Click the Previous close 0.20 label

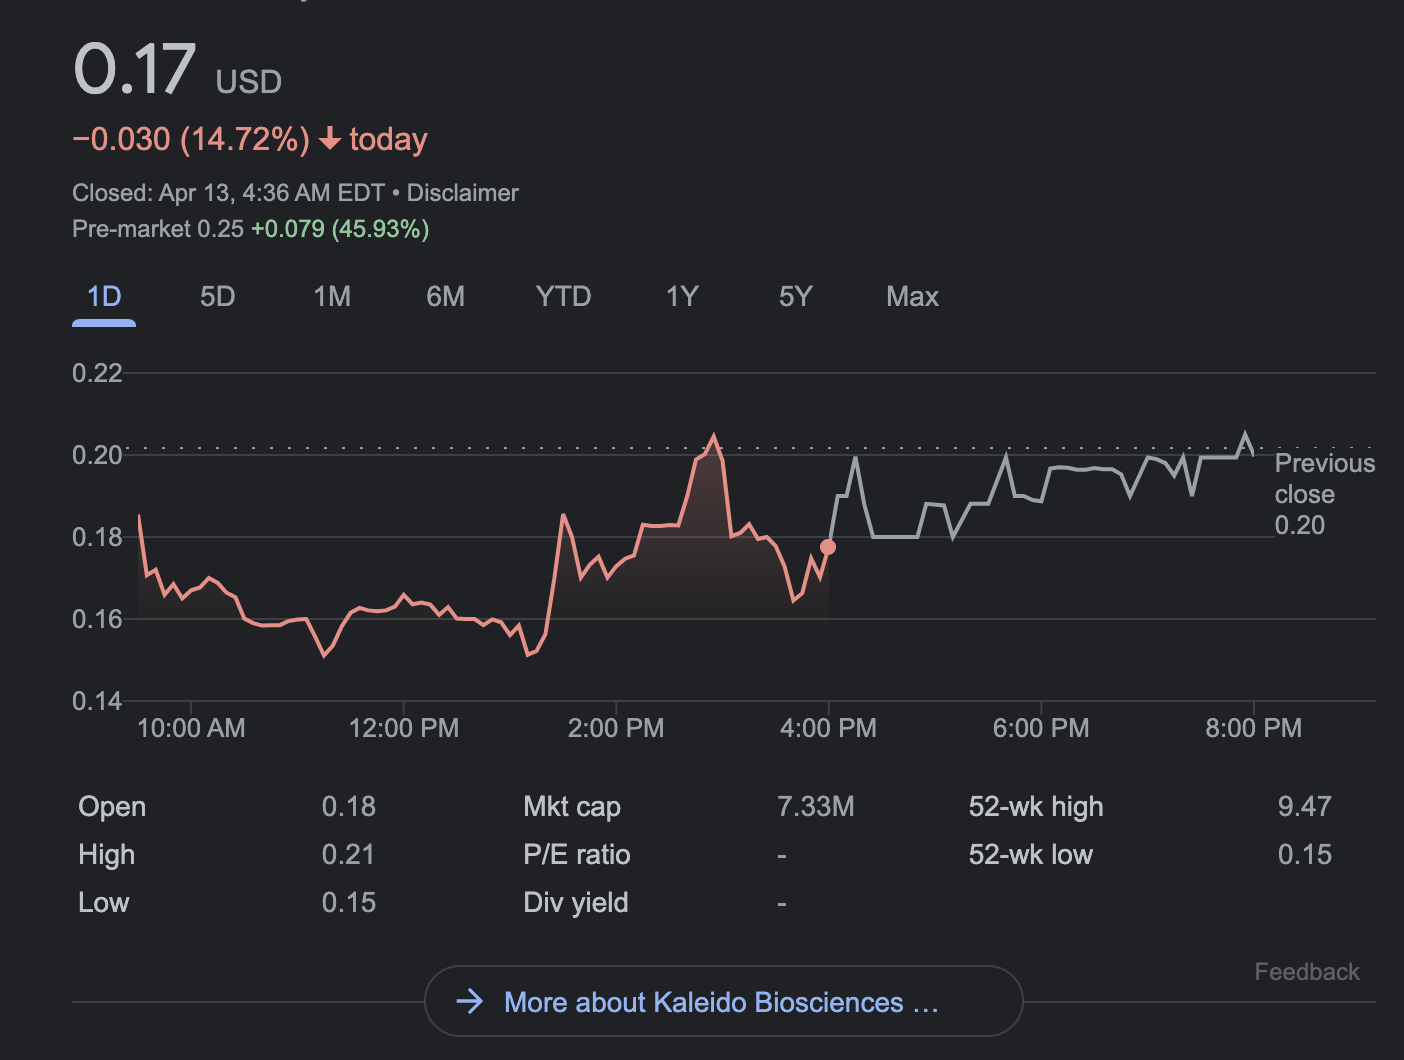tap(1325, 494)
